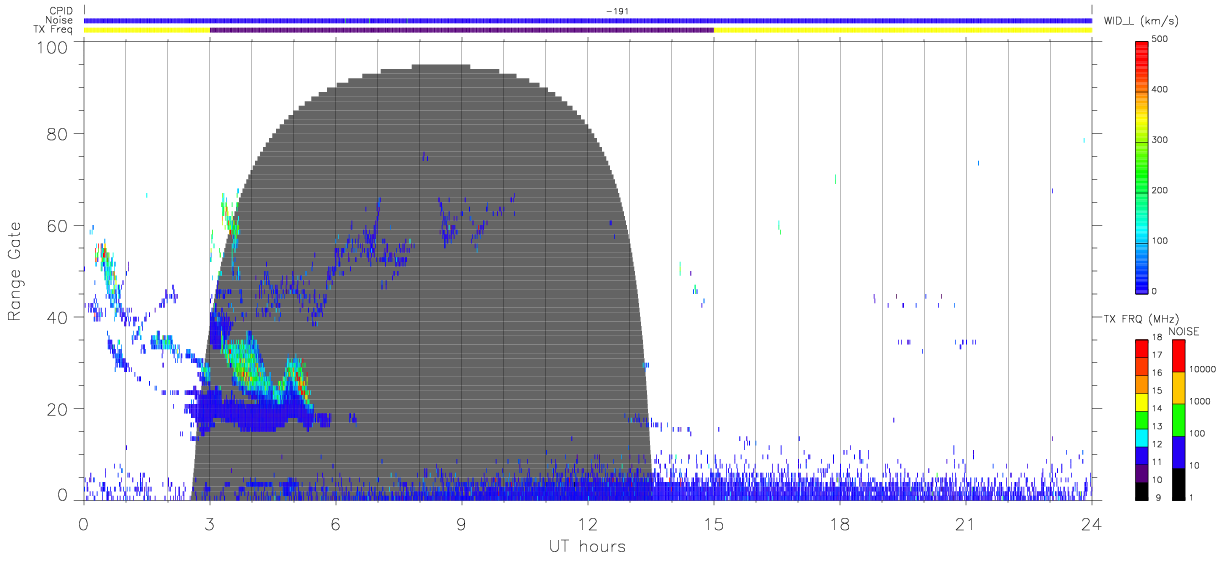Click the 18 tick on the UT hours axis
The width and height of the screenshot is (1228, 567).
coord(840,523)
